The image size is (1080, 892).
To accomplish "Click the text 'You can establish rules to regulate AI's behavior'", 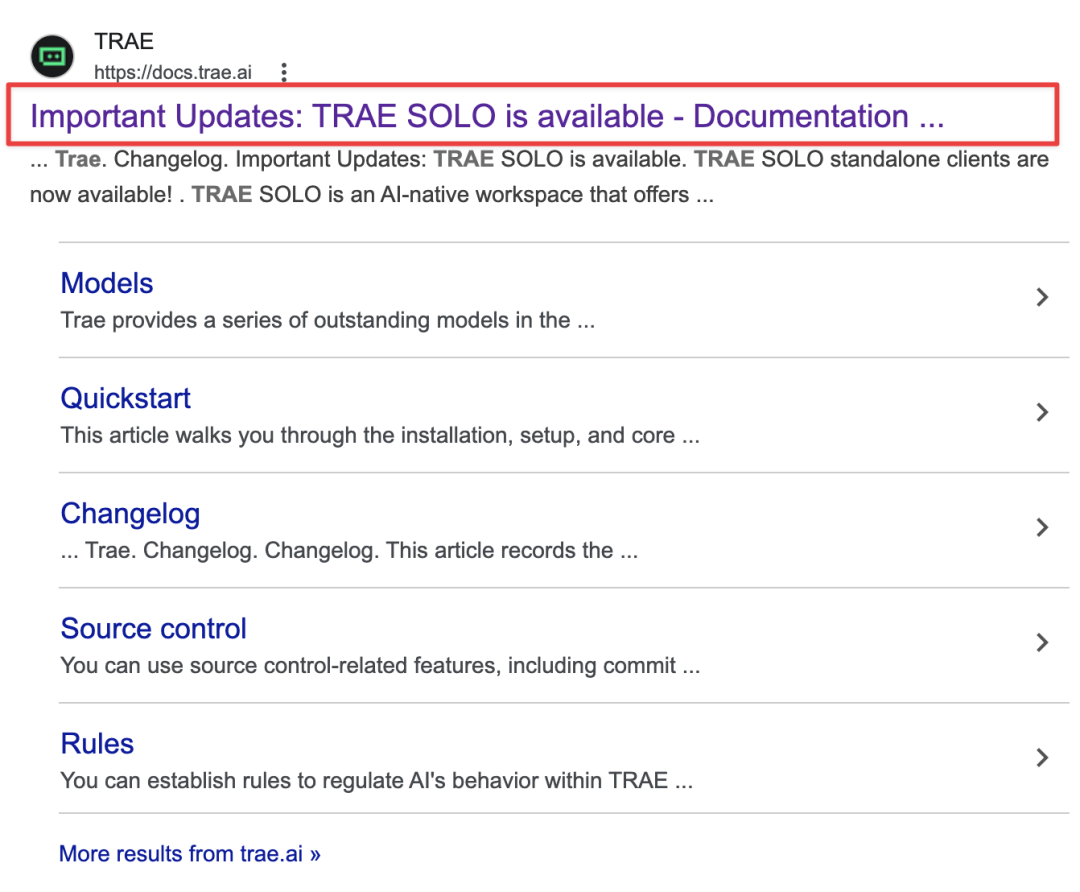I will pos(377,780).
